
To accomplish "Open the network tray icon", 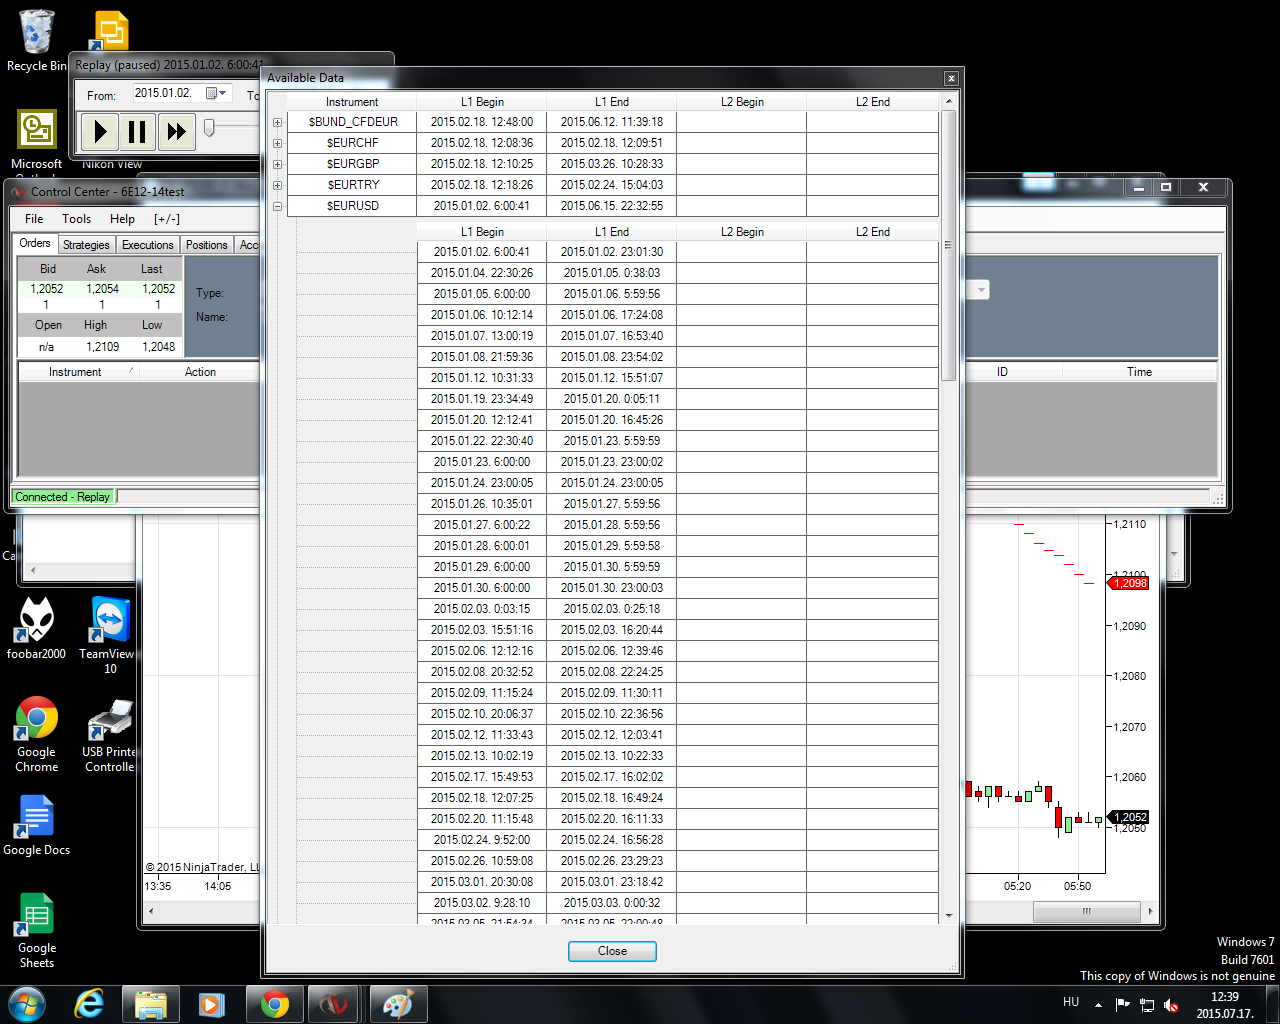I will pos(1147,1005).
